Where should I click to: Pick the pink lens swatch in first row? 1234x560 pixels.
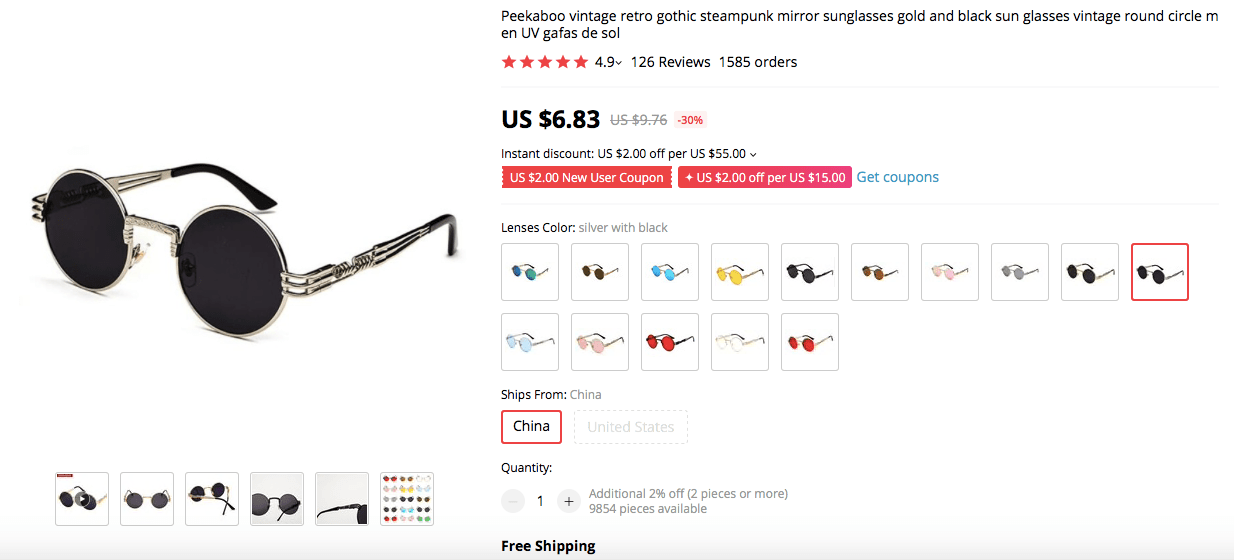tap(950, 272)
